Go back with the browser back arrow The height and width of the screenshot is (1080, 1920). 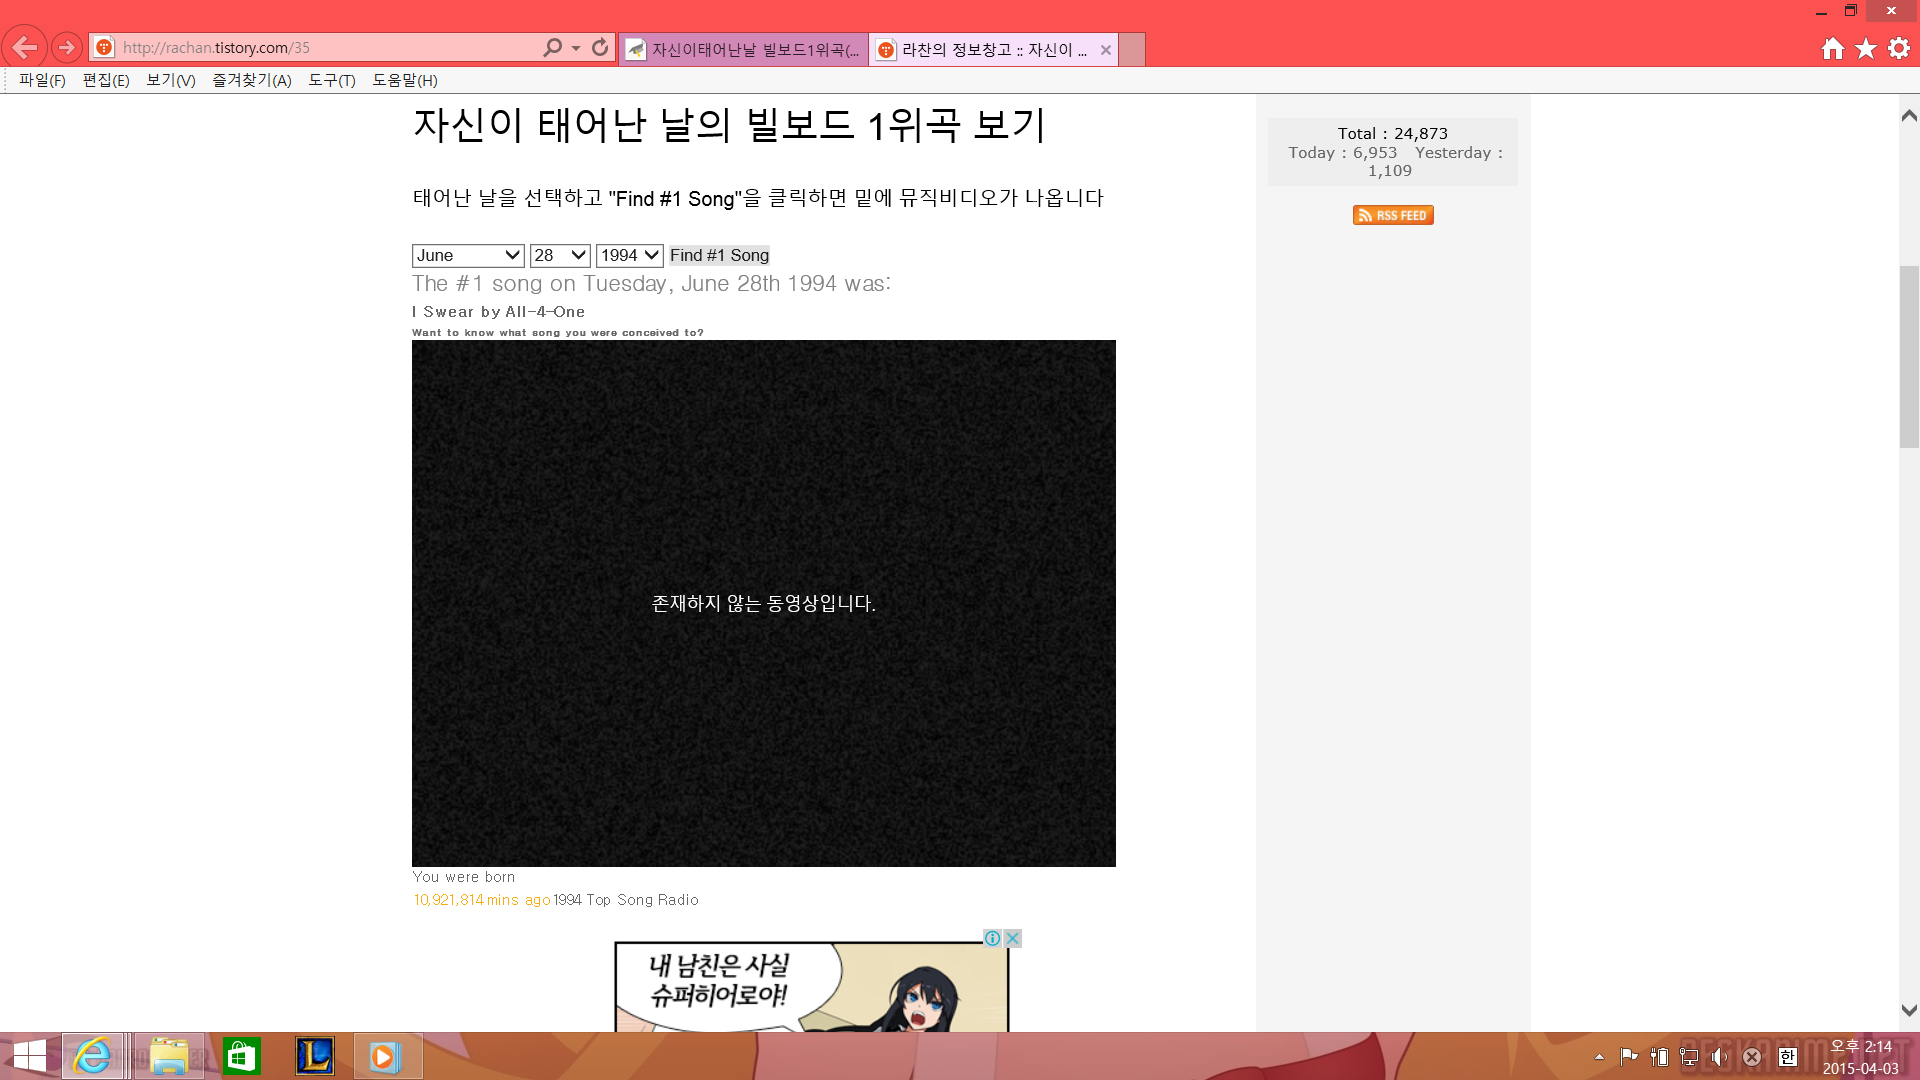point(25,47)
